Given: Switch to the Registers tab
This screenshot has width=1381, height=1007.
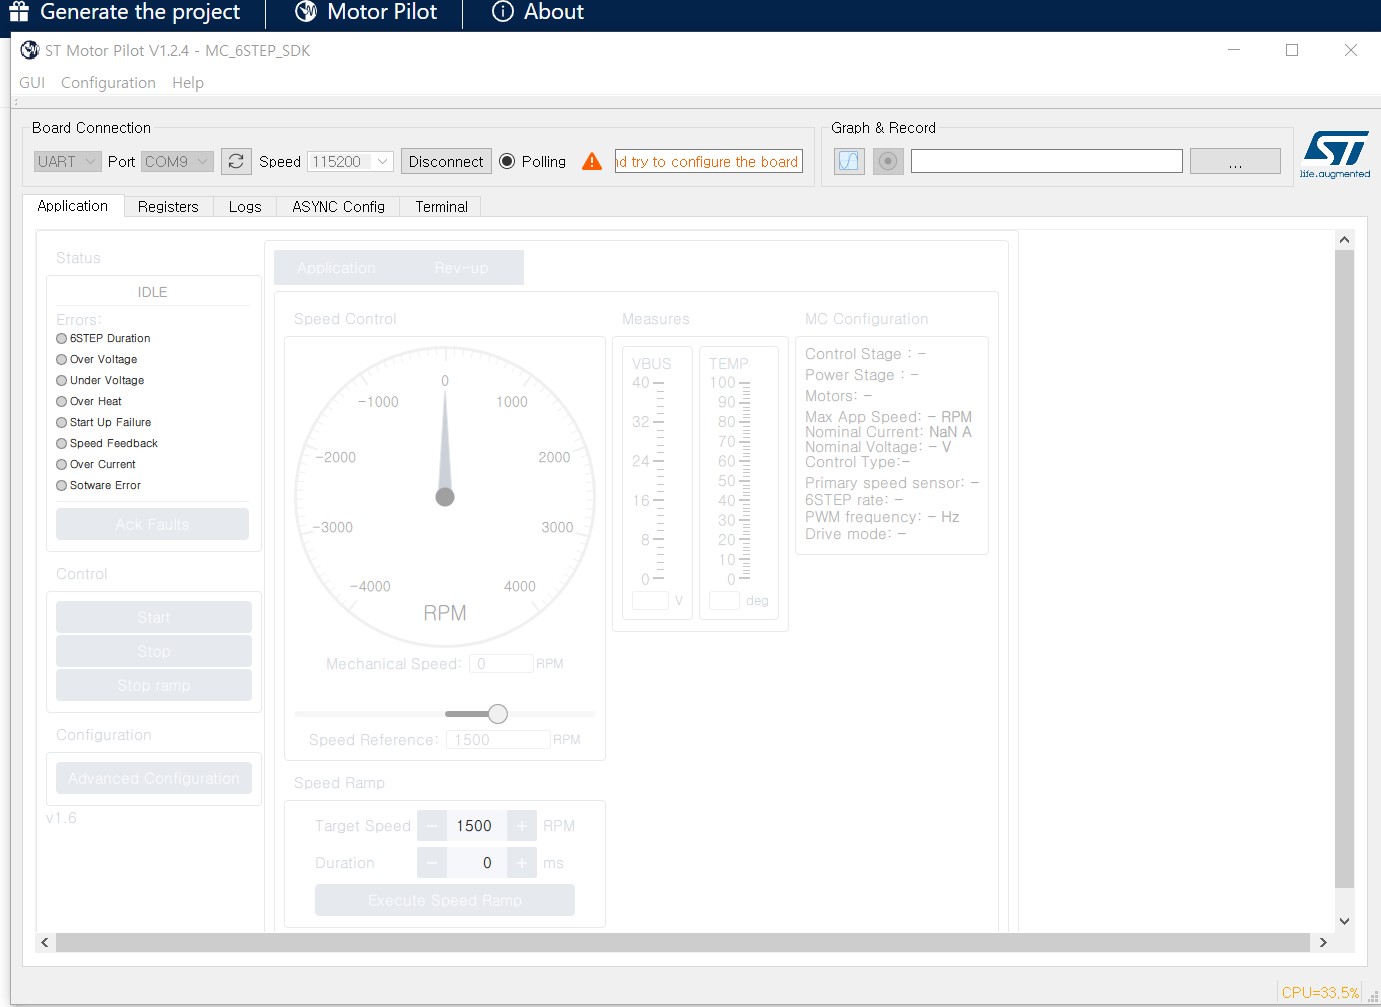Looking at the screenshot, I should pyautogui.click(x=167, y=206).
